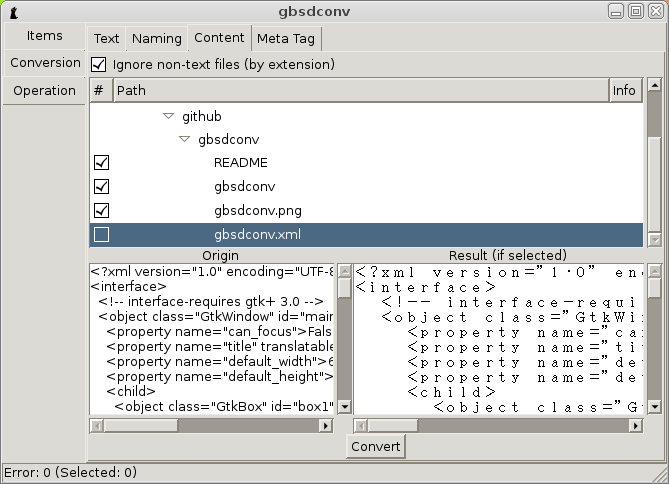Viewport: 669px width, 484px height.
Task: Collapse the gbsdconv tree folder
Action: (x=184, y=139)
